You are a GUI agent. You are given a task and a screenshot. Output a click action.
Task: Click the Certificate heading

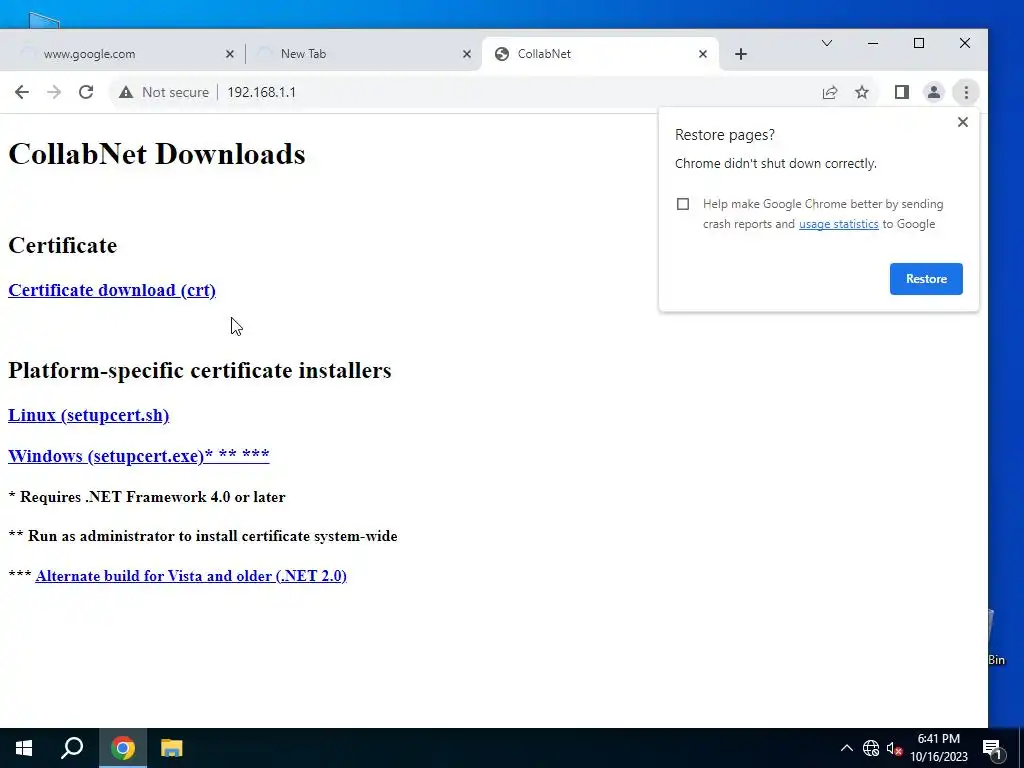click(x=63, y=246)
